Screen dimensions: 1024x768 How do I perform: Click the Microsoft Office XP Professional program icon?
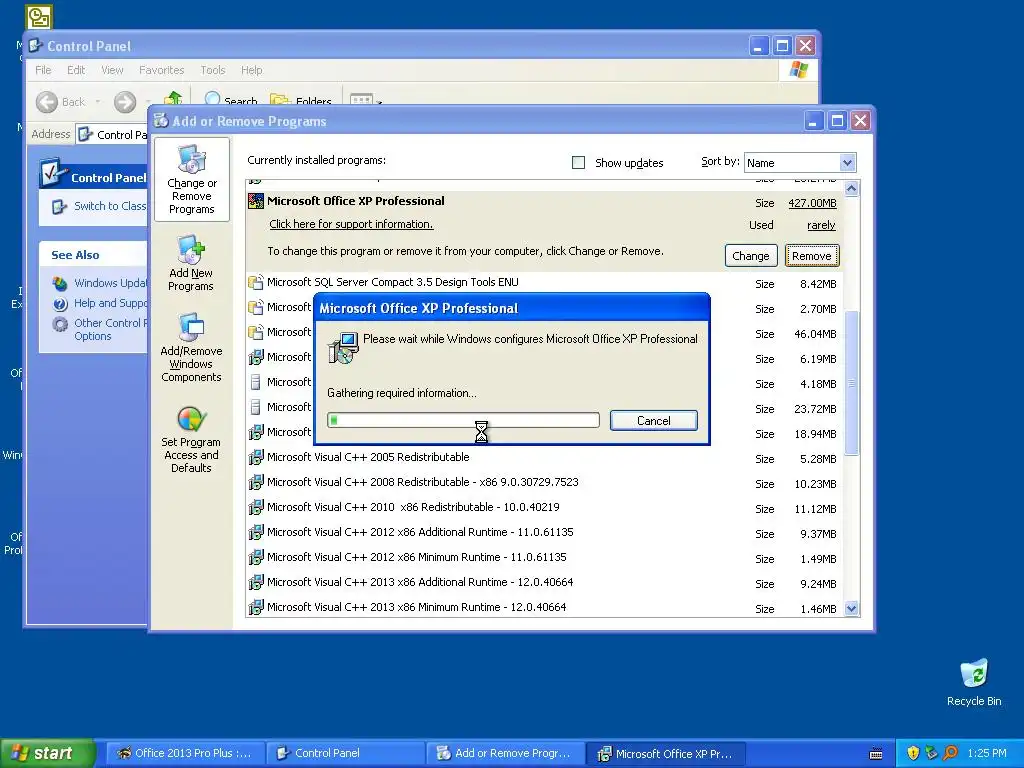256,201
